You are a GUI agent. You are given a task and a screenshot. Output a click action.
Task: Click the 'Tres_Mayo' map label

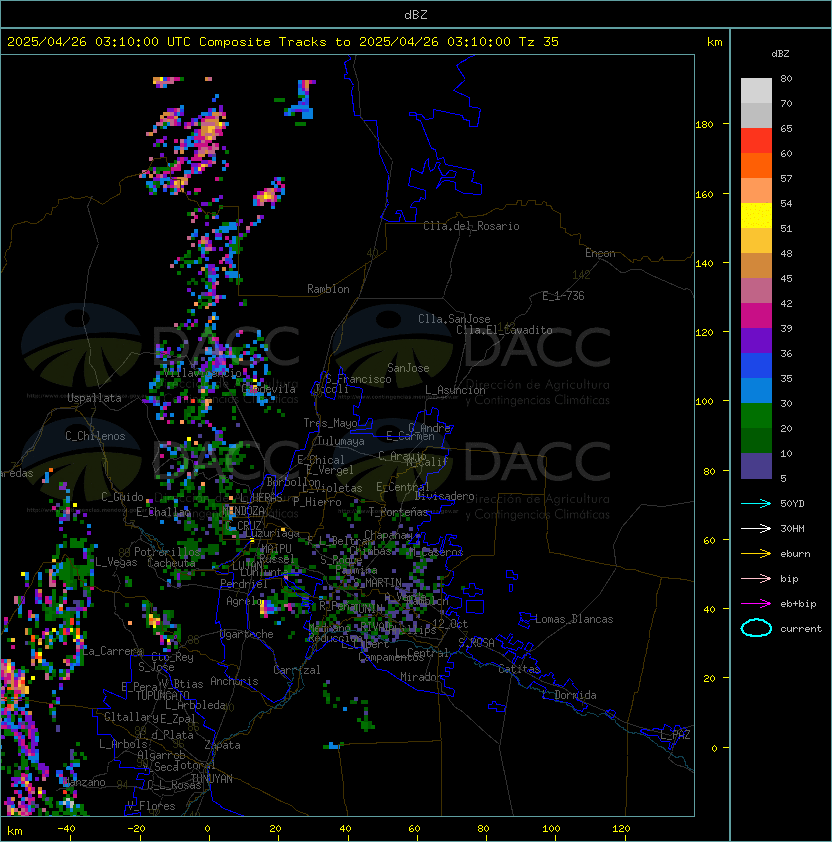click(x=330, y=423)
